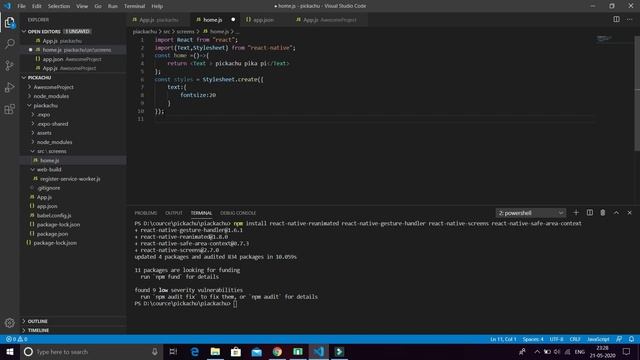This screenshot has width=640, height=360.
Task: Open the Search view in activity bar
Action: tap(9, 43)
